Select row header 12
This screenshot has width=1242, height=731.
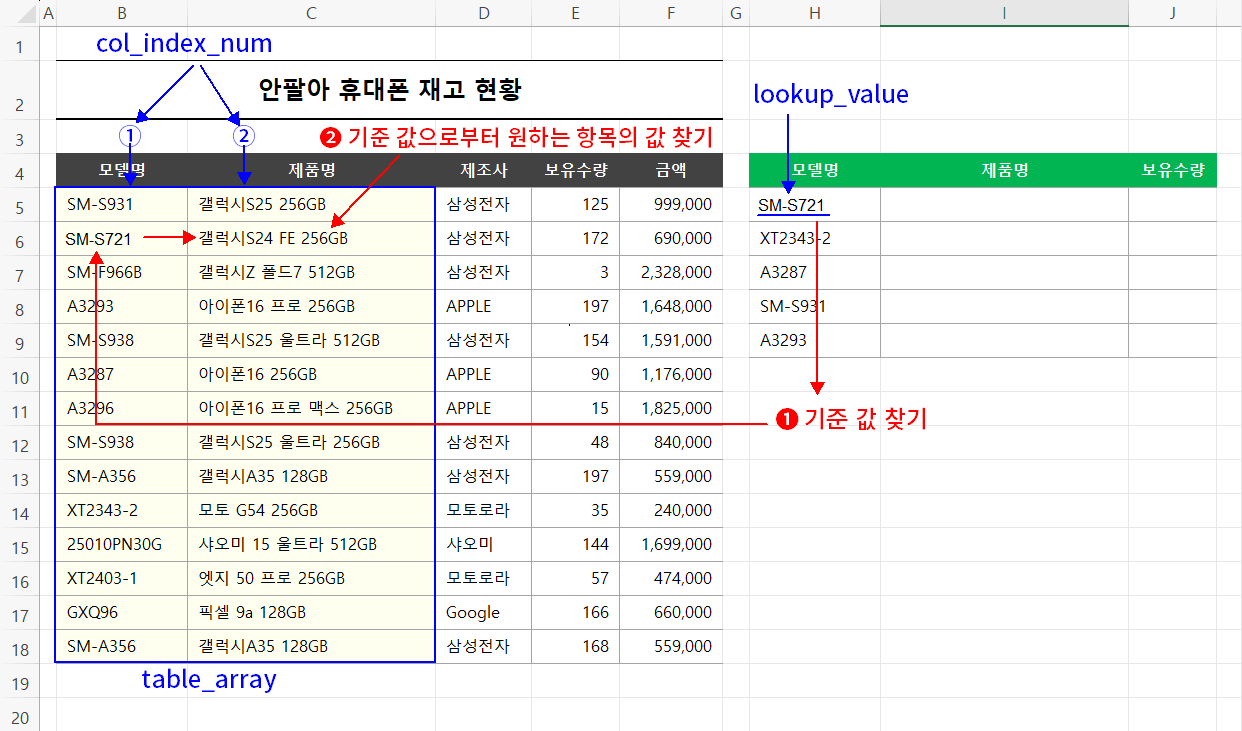20,443
